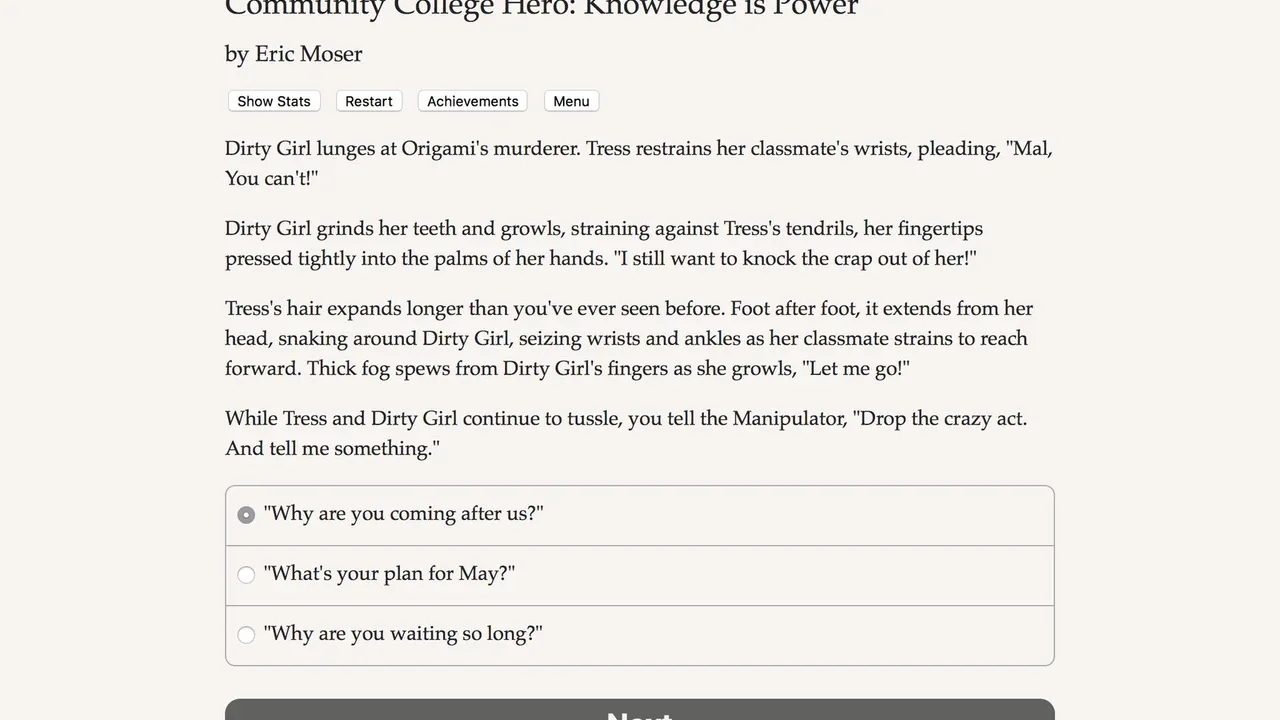Click the quote "Let me go!" in the text

pos(856,369)
